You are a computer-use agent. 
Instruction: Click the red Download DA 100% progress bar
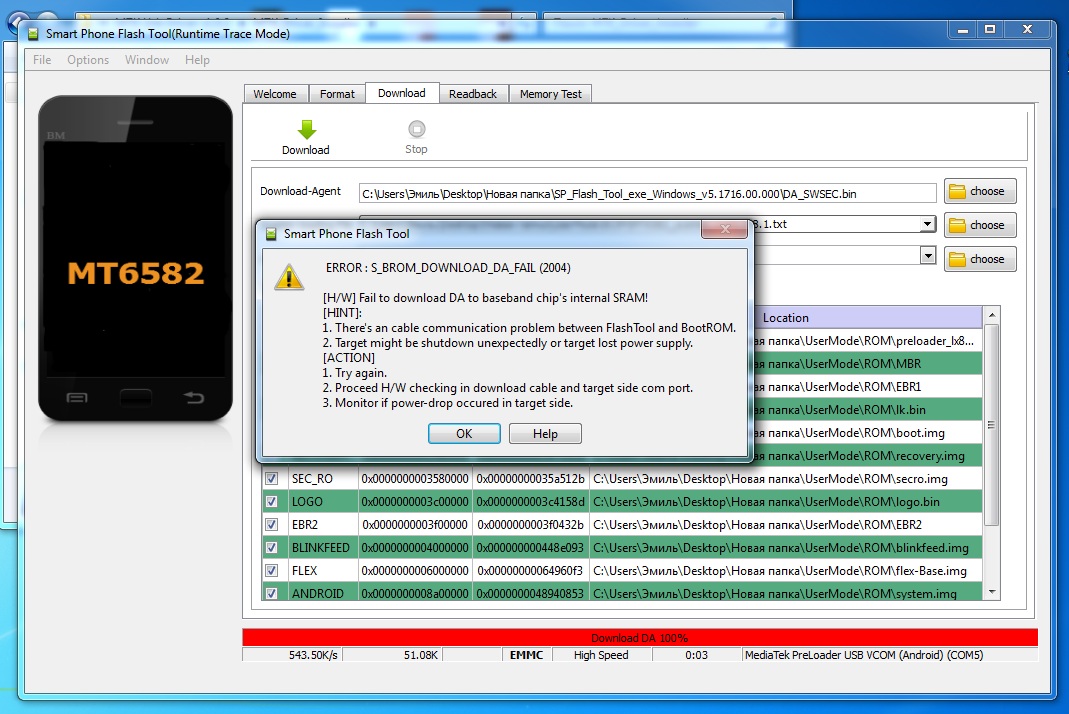(x=639, y=638)
